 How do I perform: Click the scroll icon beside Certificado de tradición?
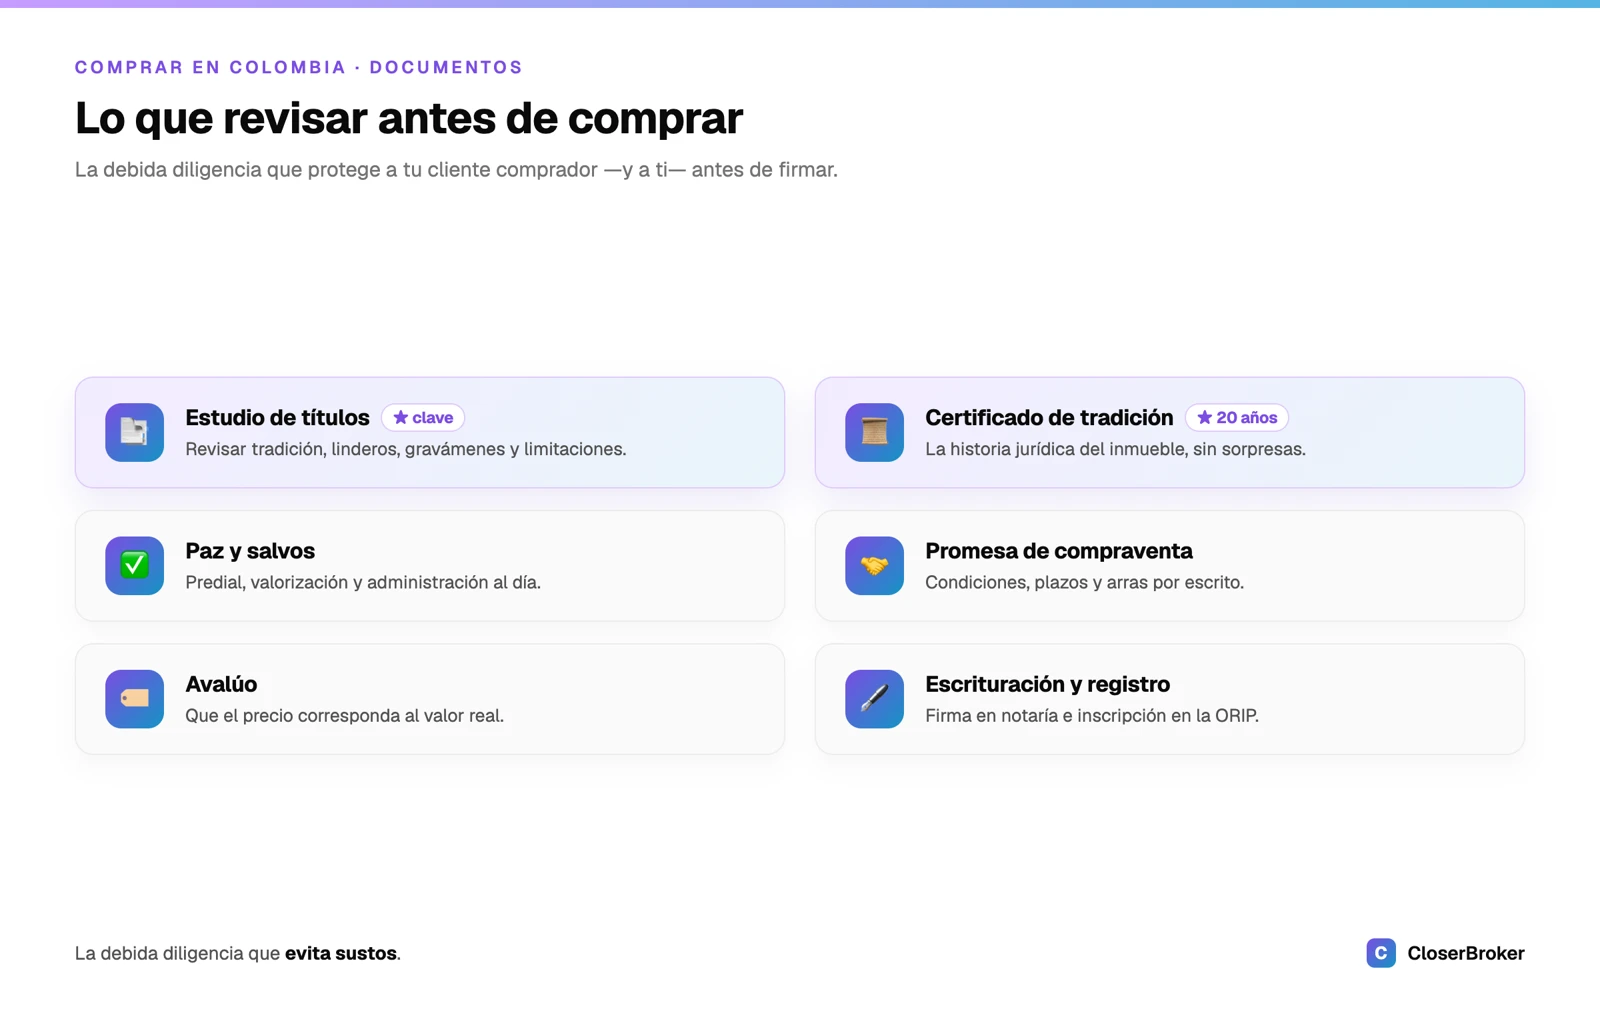pyautogui.click(x=874, y=432)
